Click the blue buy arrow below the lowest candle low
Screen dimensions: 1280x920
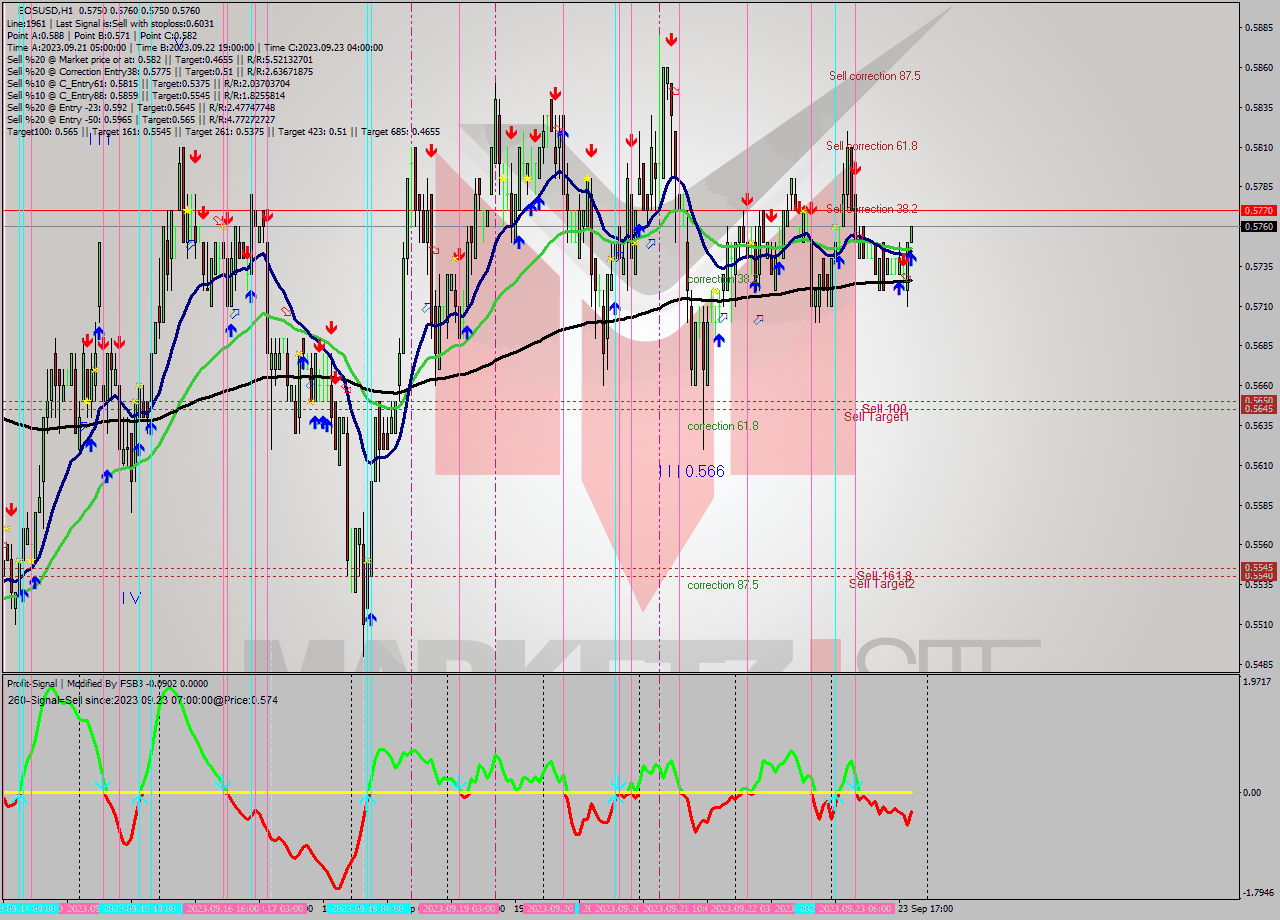(x=370, y=619)
